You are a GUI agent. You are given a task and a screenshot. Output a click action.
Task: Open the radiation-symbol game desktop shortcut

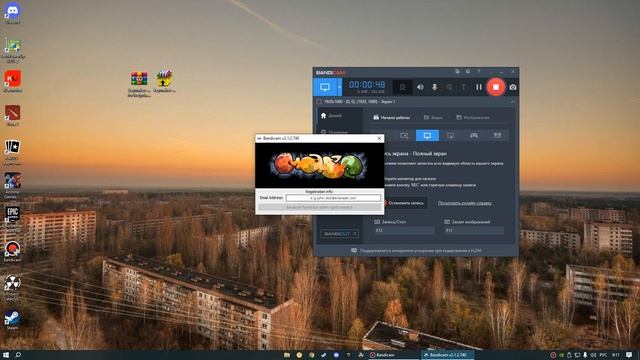(x=12, y=287)
